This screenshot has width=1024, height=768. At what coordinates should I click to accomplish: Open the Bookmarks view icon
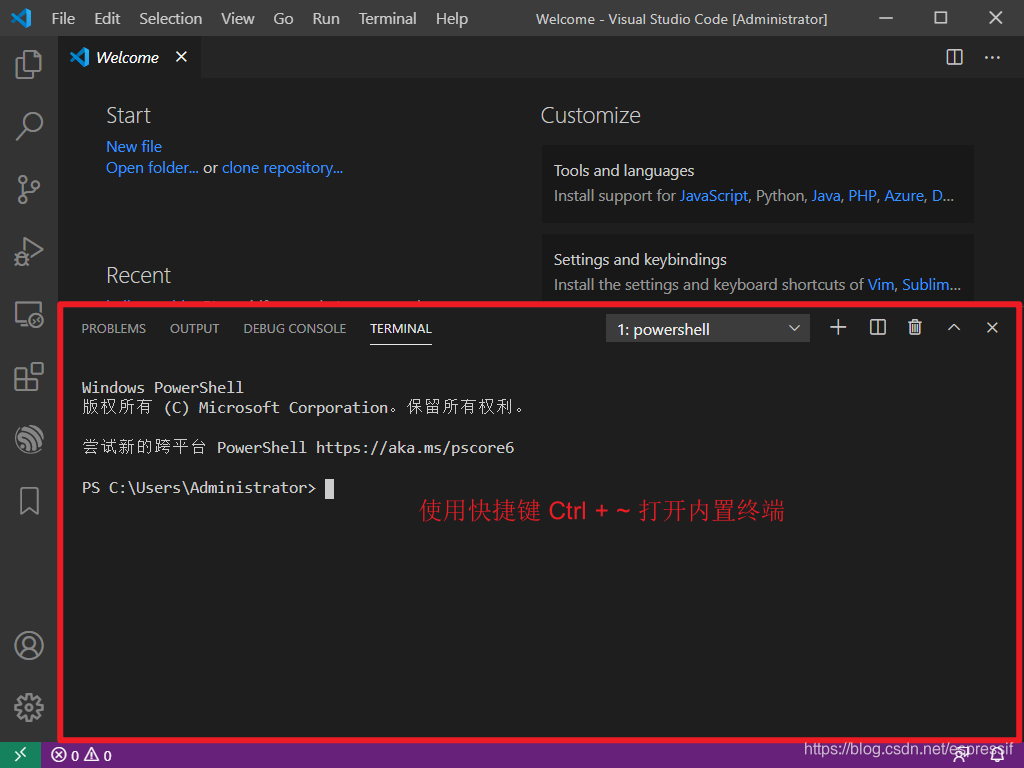[x=29, y=501]
